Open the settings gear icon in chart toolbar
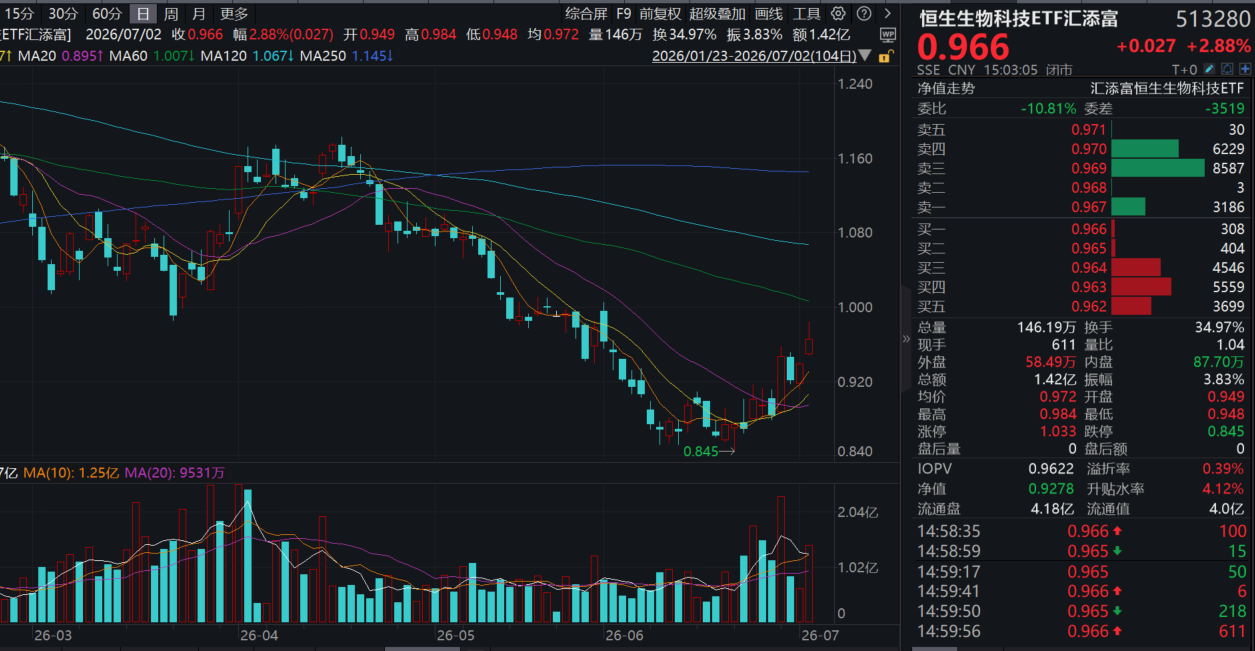This screenshot has width=1255, height=651. coord(838,14)
